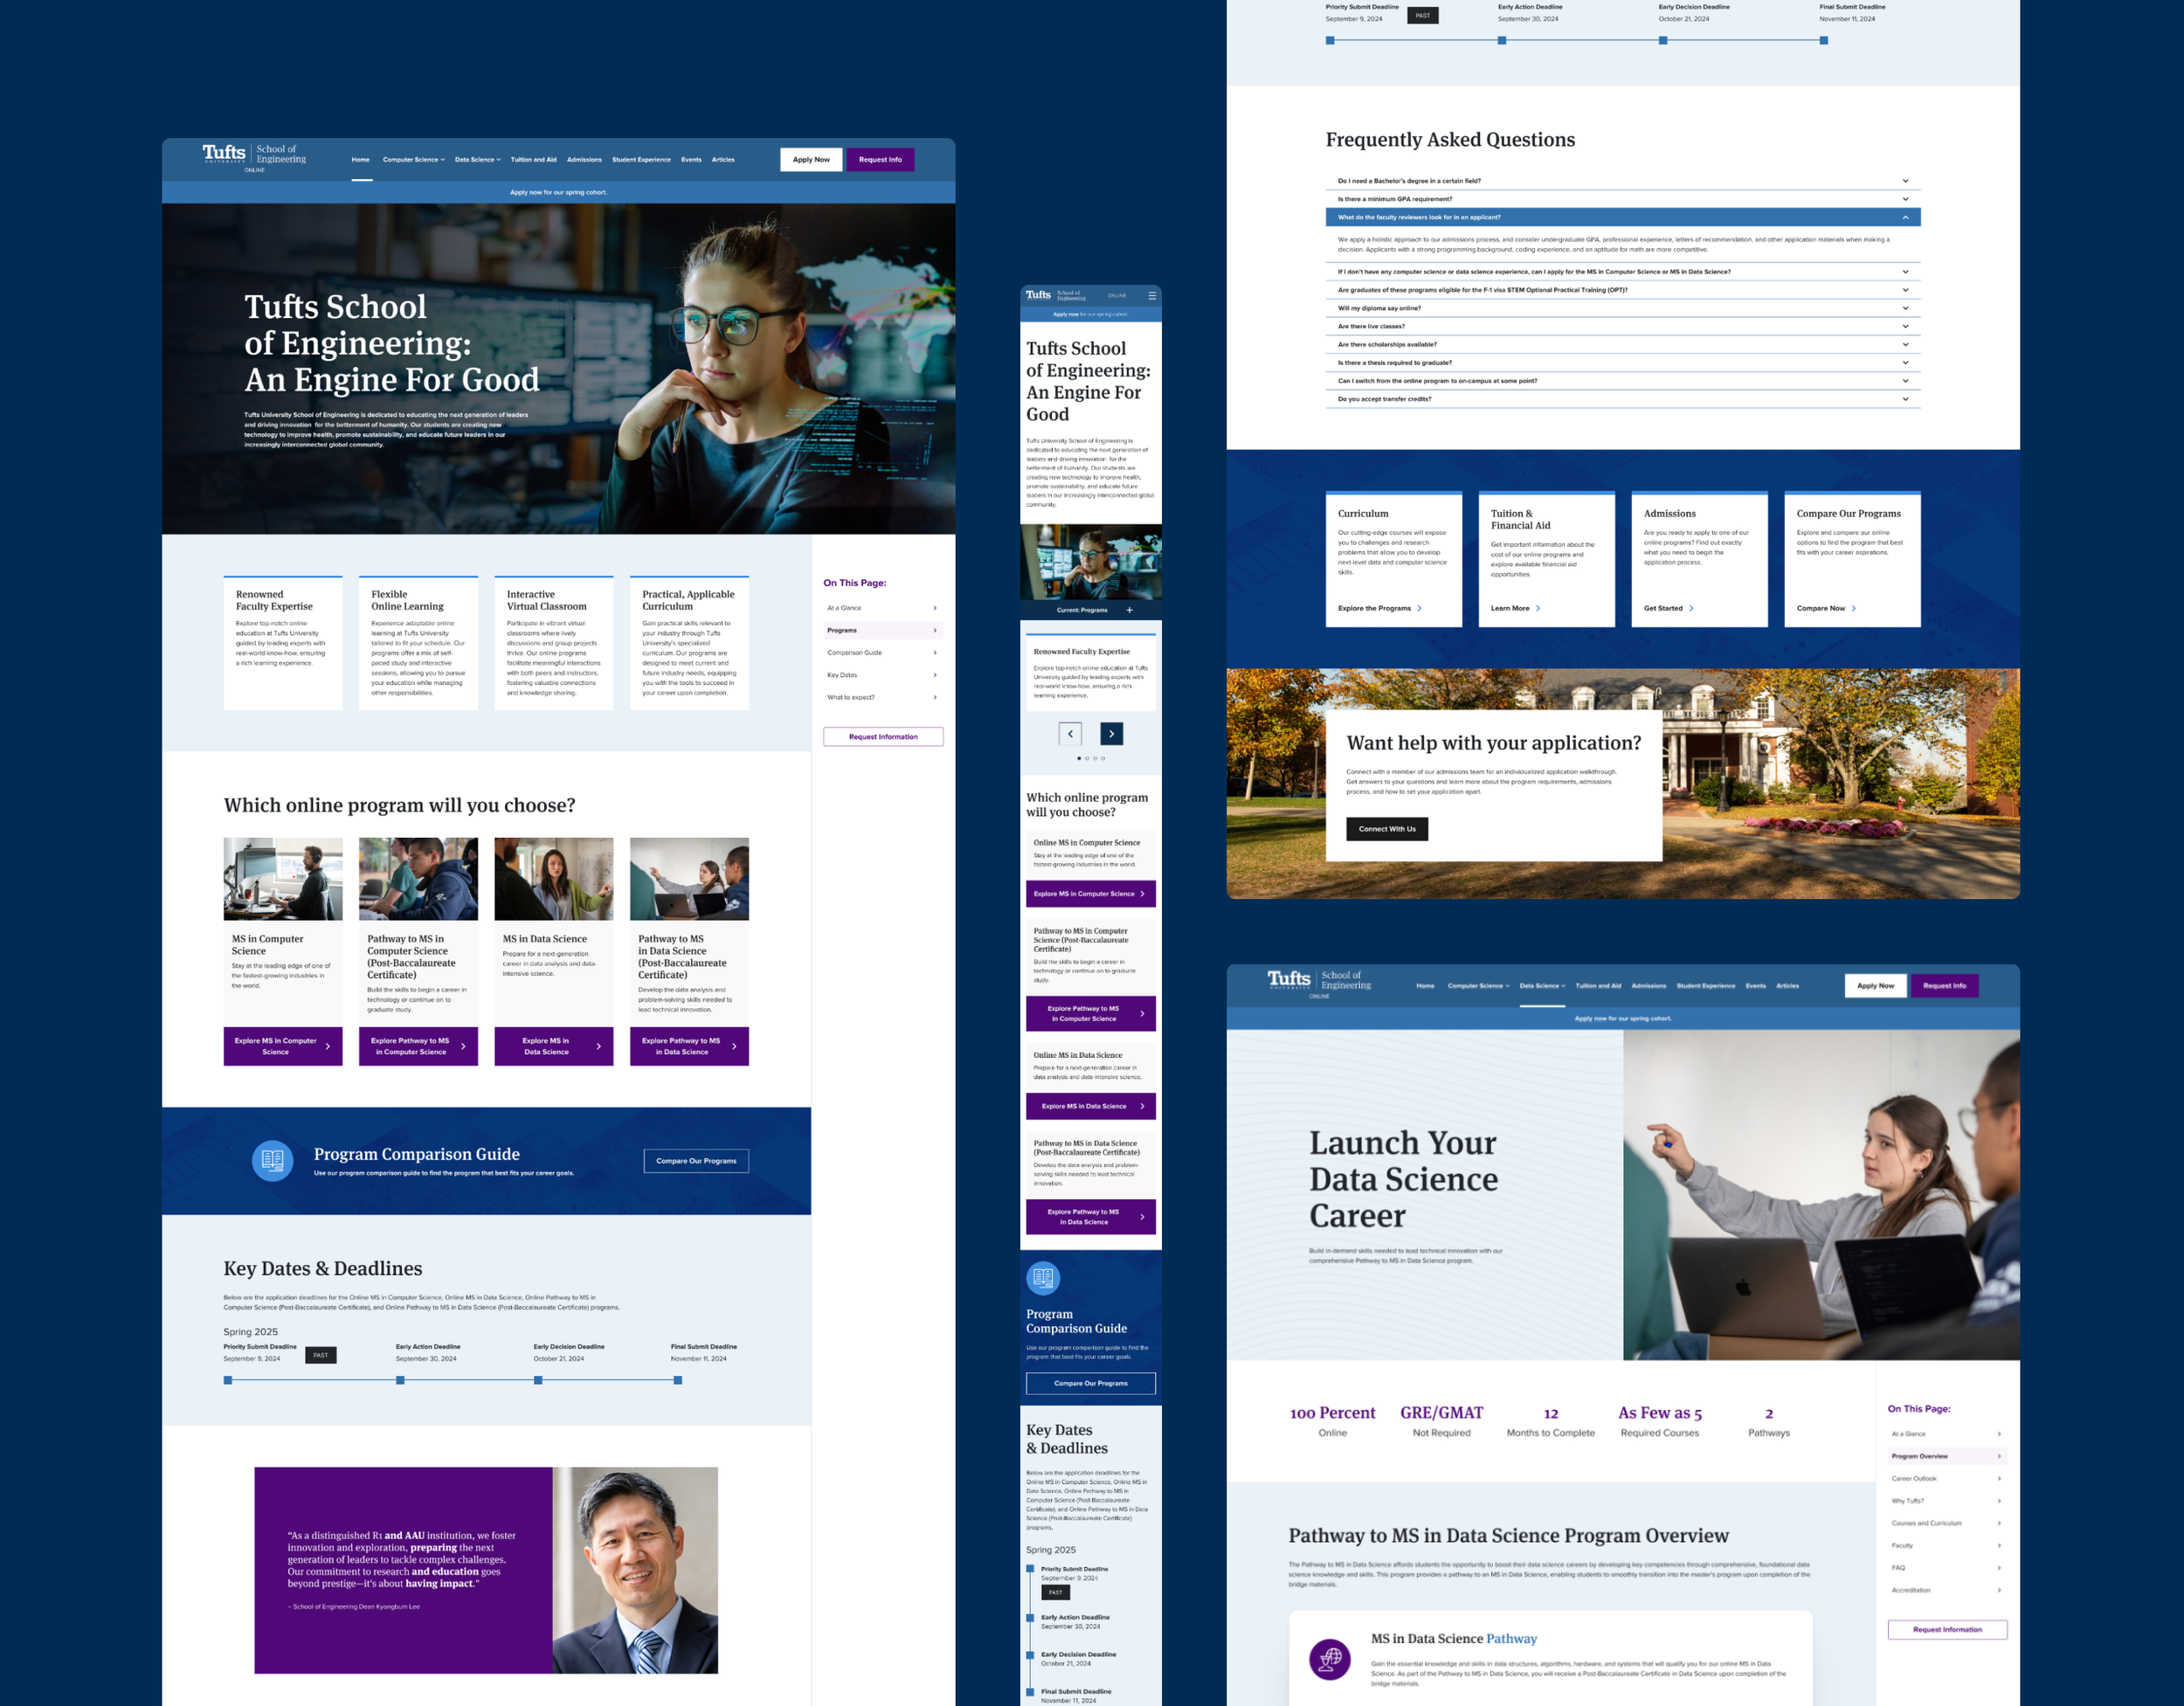Viewport: 2184px width, 1706px height.
Task: Click Request Information in Data Science page sidebar
Action: point(1947,1630)
